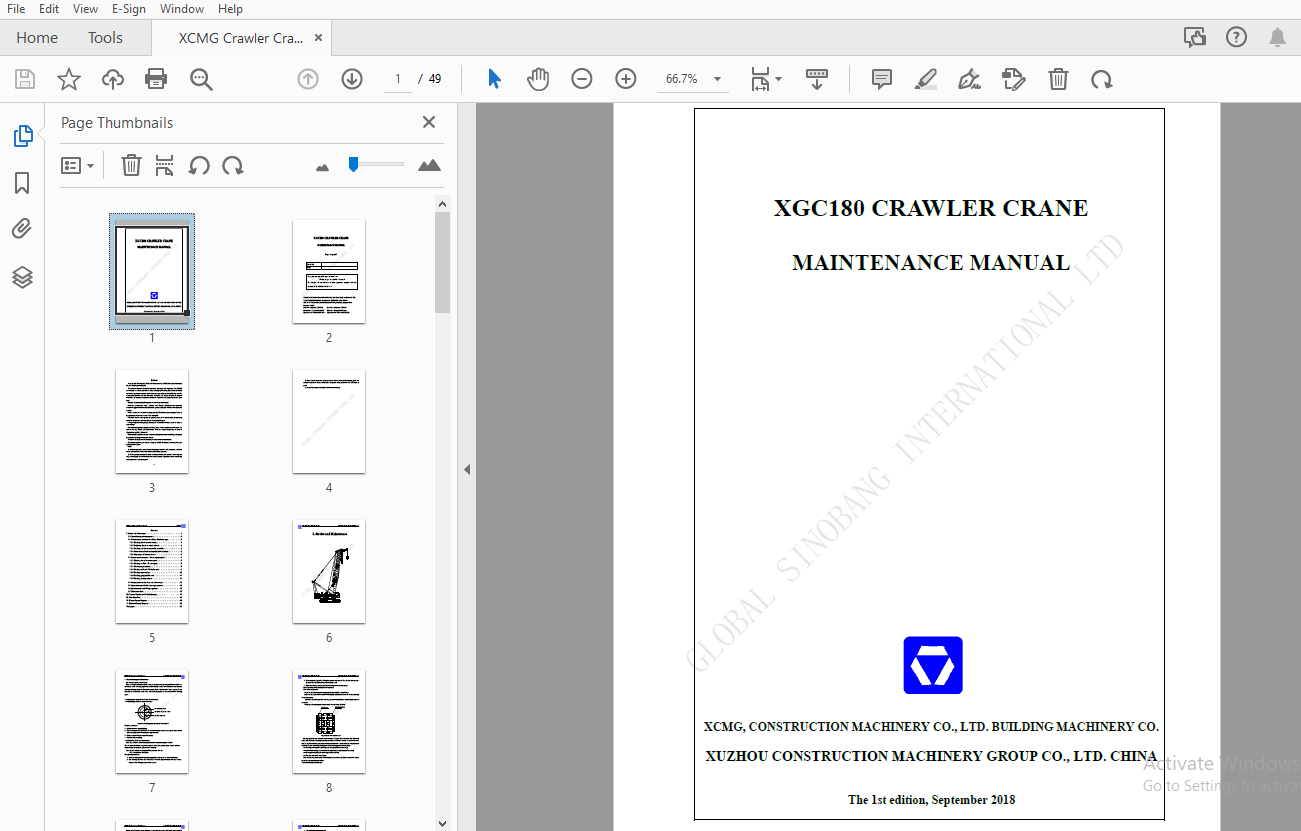Switch to the Home tab
This screenshot has width=1301, height=831.
37,38
